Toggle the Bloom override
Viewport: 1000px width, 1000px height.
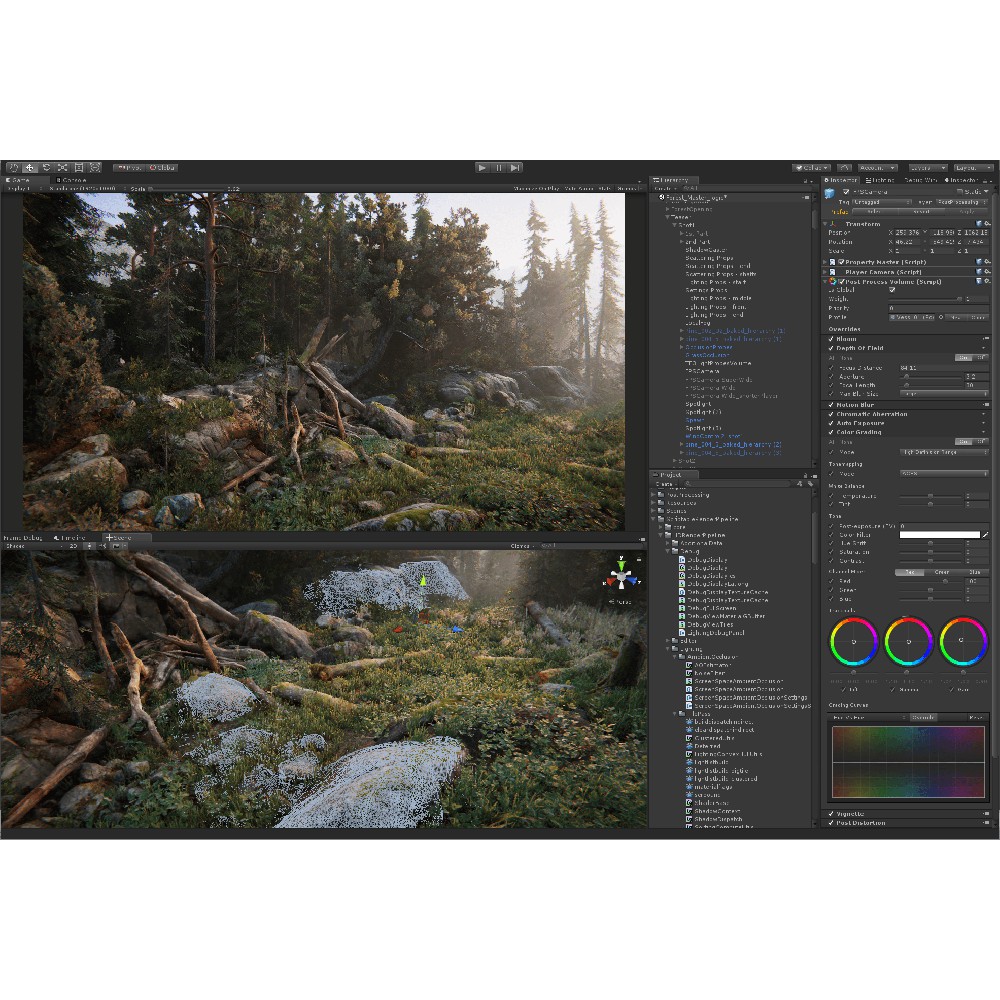click(x=831, y=339)
